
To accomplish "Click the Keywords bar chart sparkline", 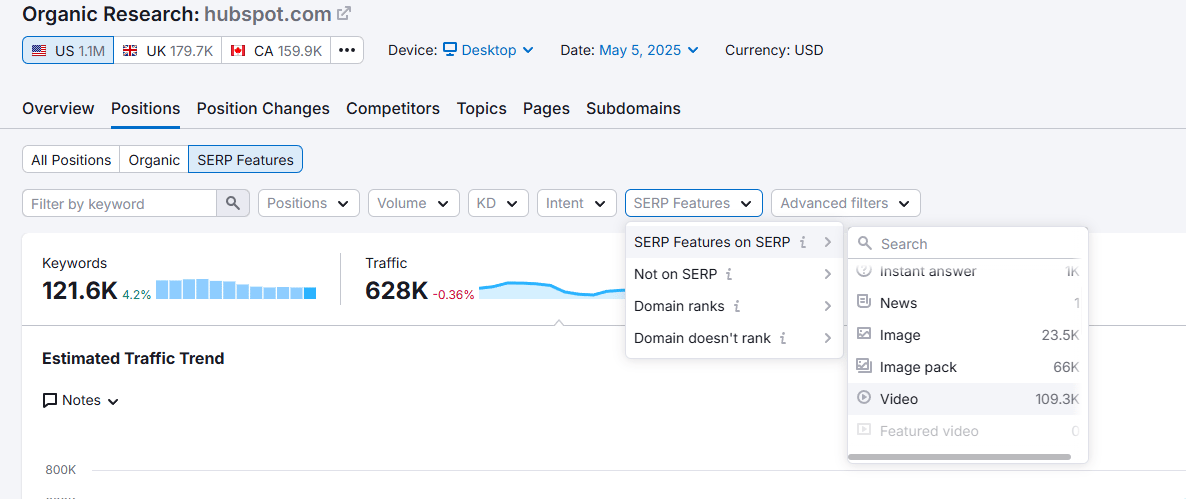I will tap(236, 290).
